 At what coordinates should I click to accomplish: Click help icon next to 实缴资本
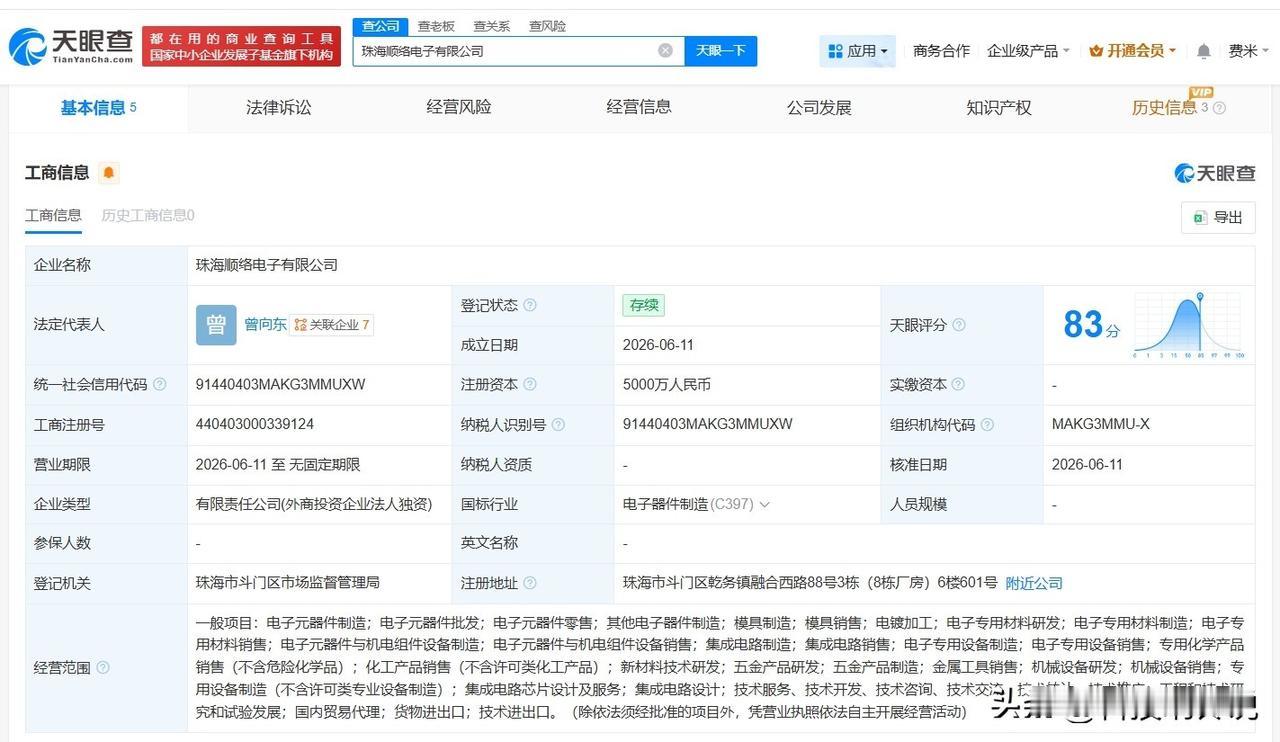pyautogui.click(x=958, y=385)
